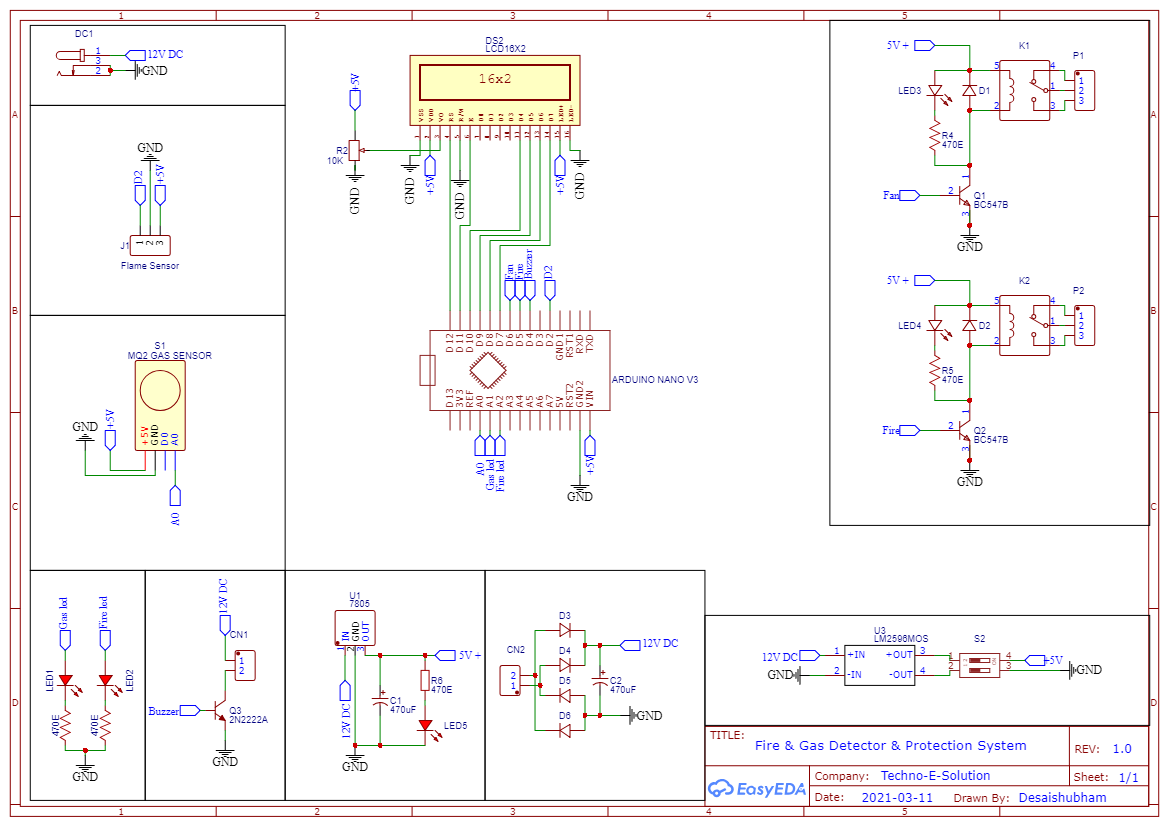The height and width of the screenshot is (826, 1169).
Task: Click the Flame Sensor connector J1
Action: 149,245
